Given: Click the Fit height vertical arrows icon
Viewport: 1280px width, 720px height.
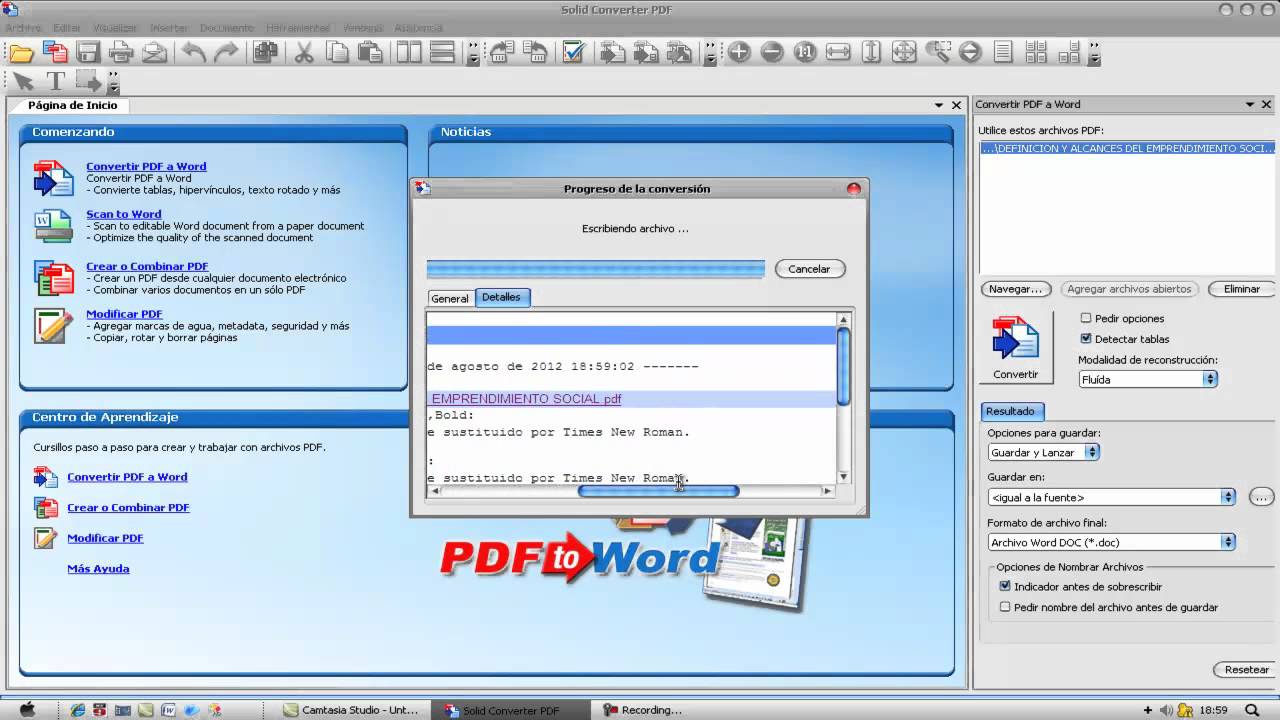Looking at the screenshot, I should (x=871, y=53).
